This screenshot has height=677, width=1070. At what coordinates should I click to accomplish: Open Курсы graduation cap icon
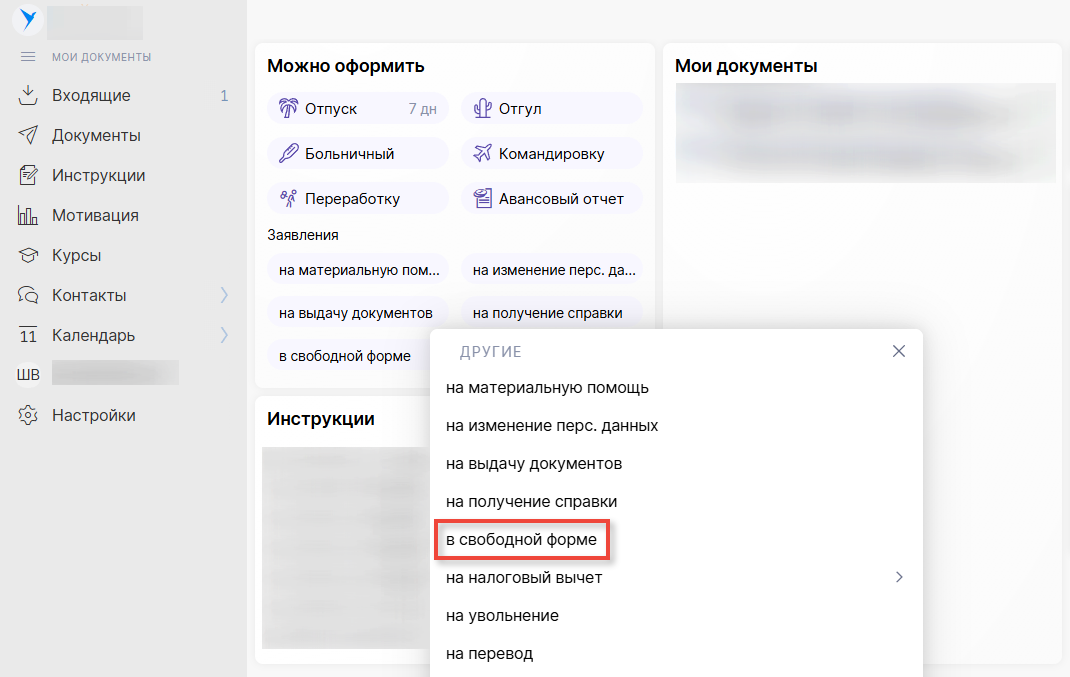point(28,256)
